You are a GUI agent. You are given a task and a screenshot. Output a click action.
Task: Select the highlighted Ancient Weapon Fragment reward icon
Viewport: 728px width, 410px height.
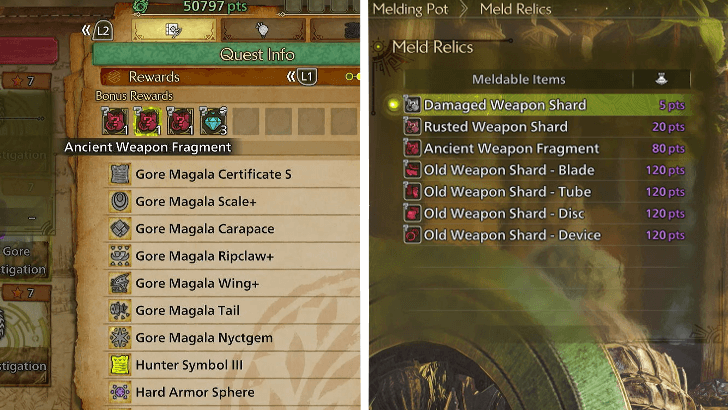click(x=148, y=121)
